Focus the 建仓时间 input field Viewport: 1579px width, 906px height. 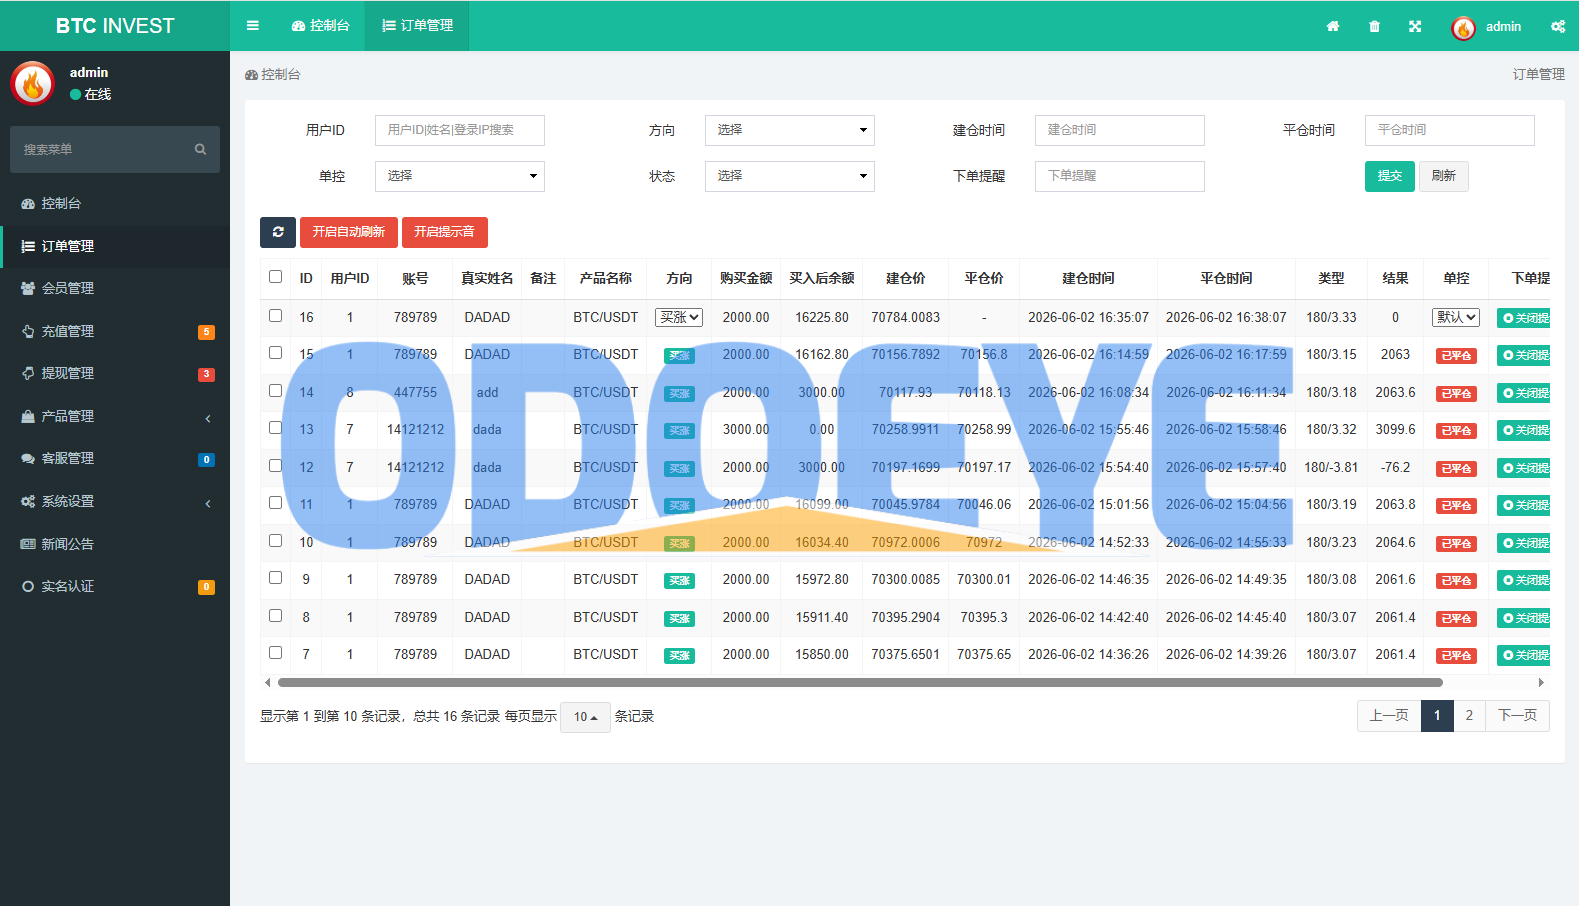(1120, 130)
